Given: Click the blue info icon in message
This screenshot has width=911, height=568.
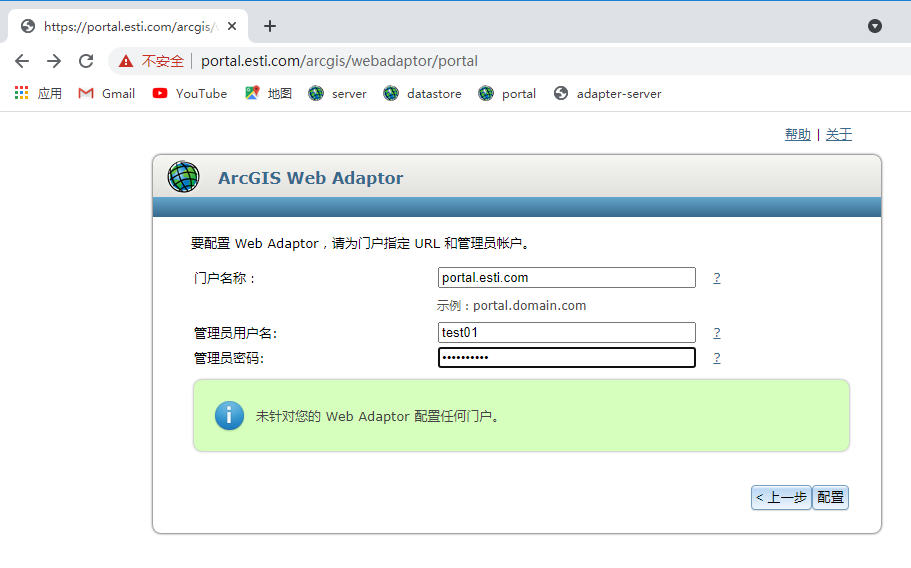Looking at the screenshot, I should click(x=229, y=416).
